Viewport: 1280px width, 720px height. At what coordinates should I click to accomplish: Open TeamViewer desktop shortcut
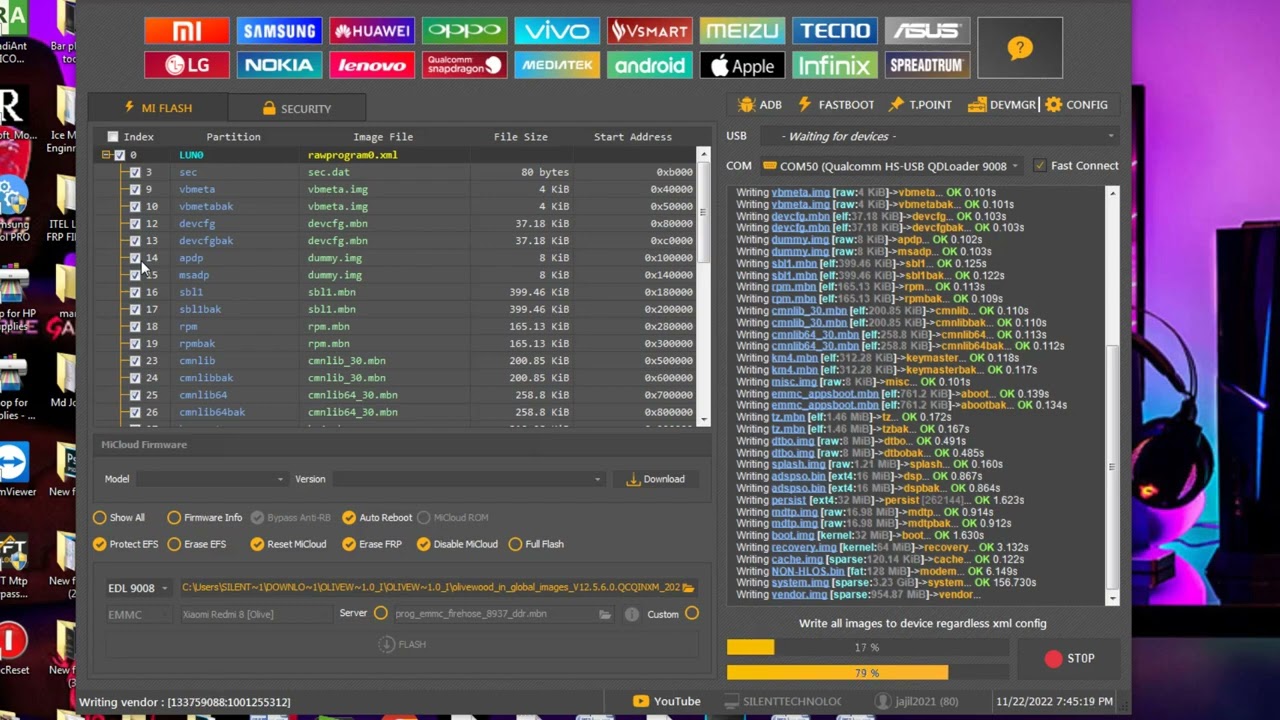pyautogui.click(x=16, y=469)
